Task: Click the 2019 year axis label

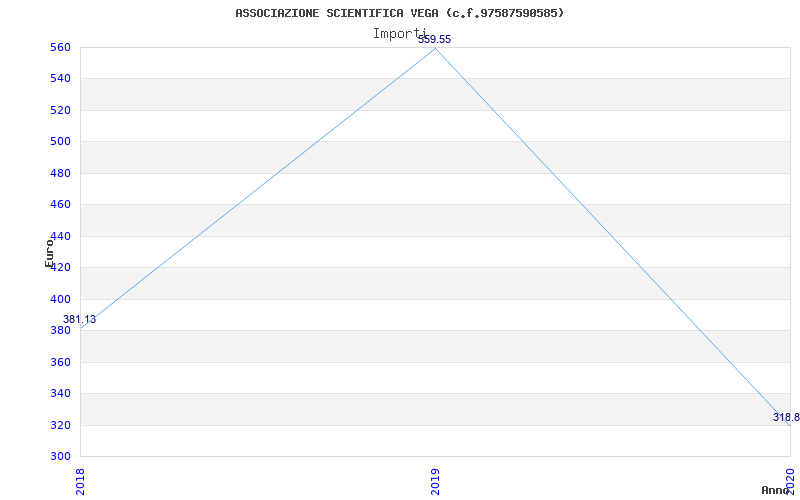Action: click(x=435, y=482)
